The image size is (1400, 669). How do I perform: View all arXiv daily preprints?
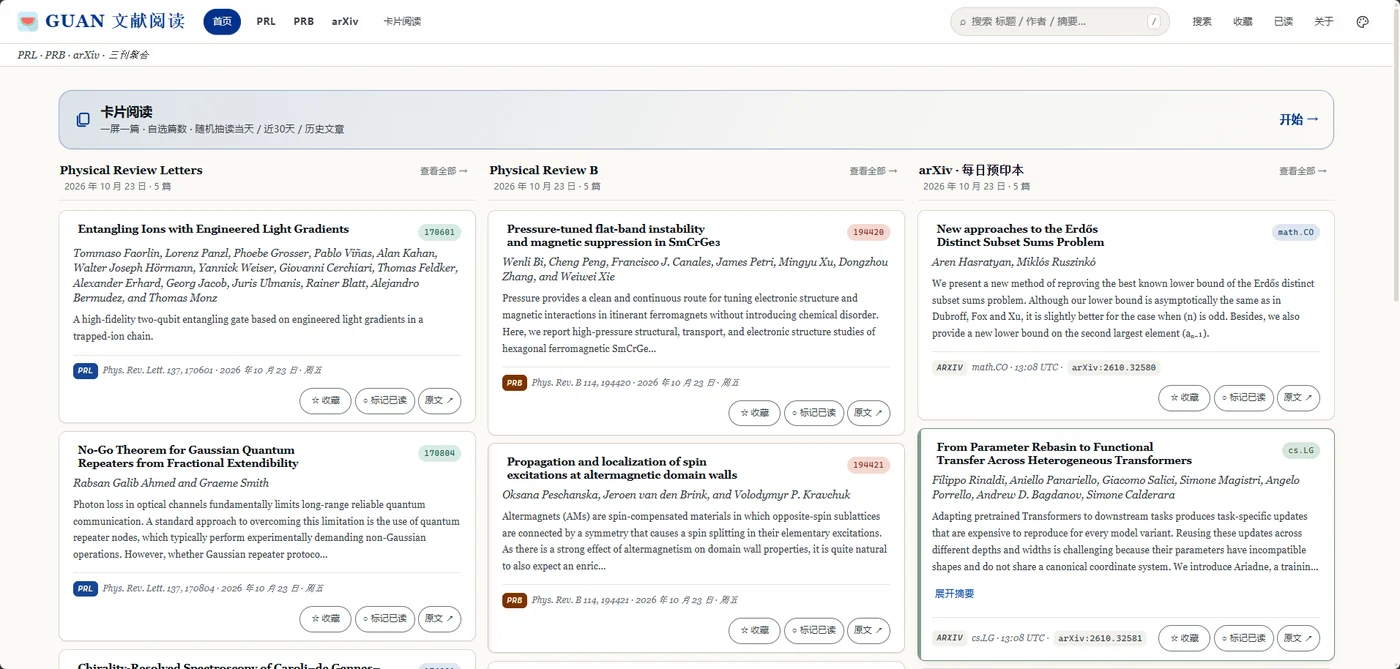pos(1303,171)
